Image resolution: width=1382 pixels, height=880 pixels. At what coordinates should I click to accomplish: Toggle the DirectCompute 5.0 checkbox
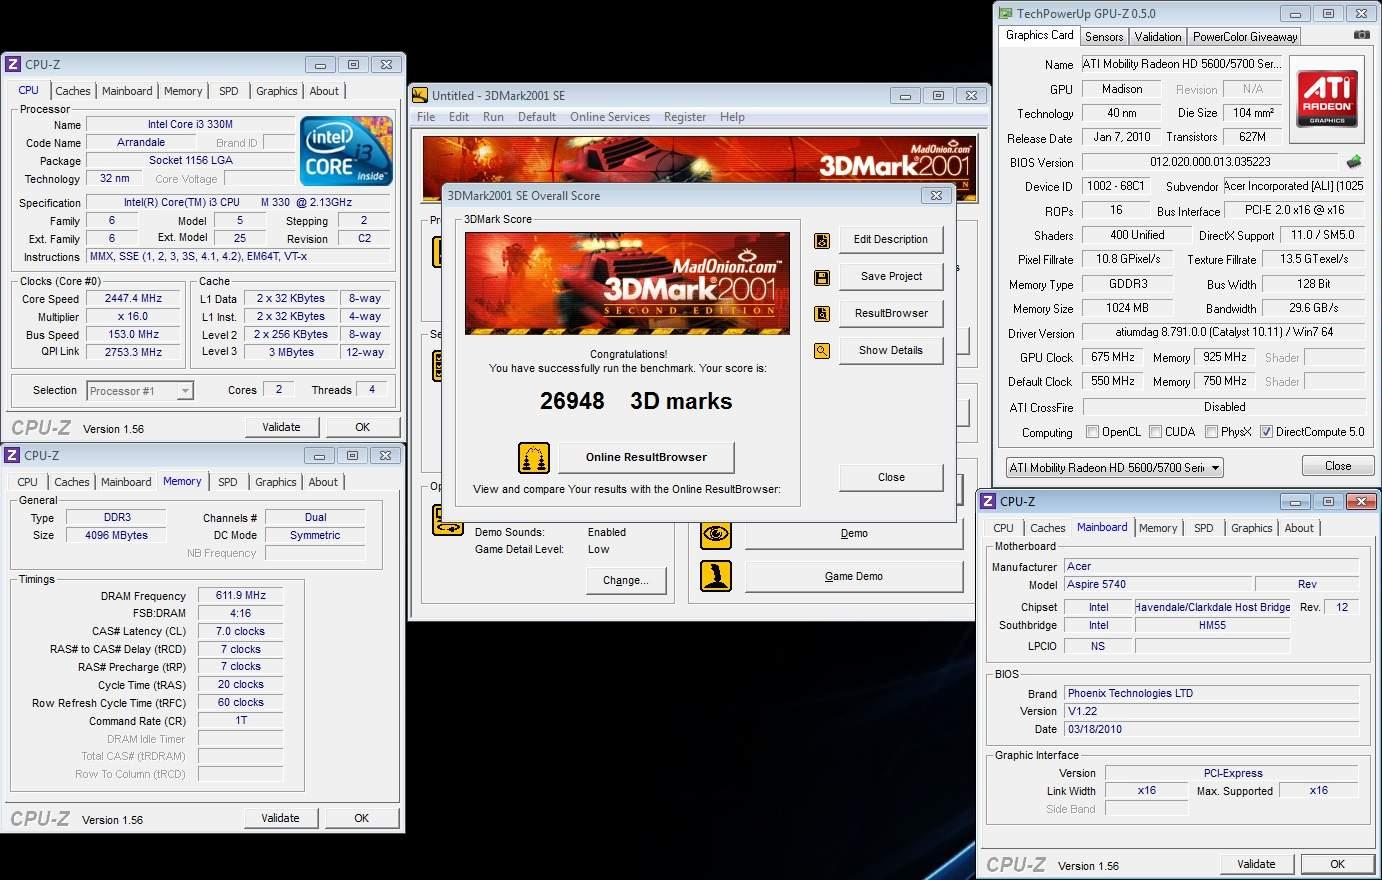click(1267, 432)
